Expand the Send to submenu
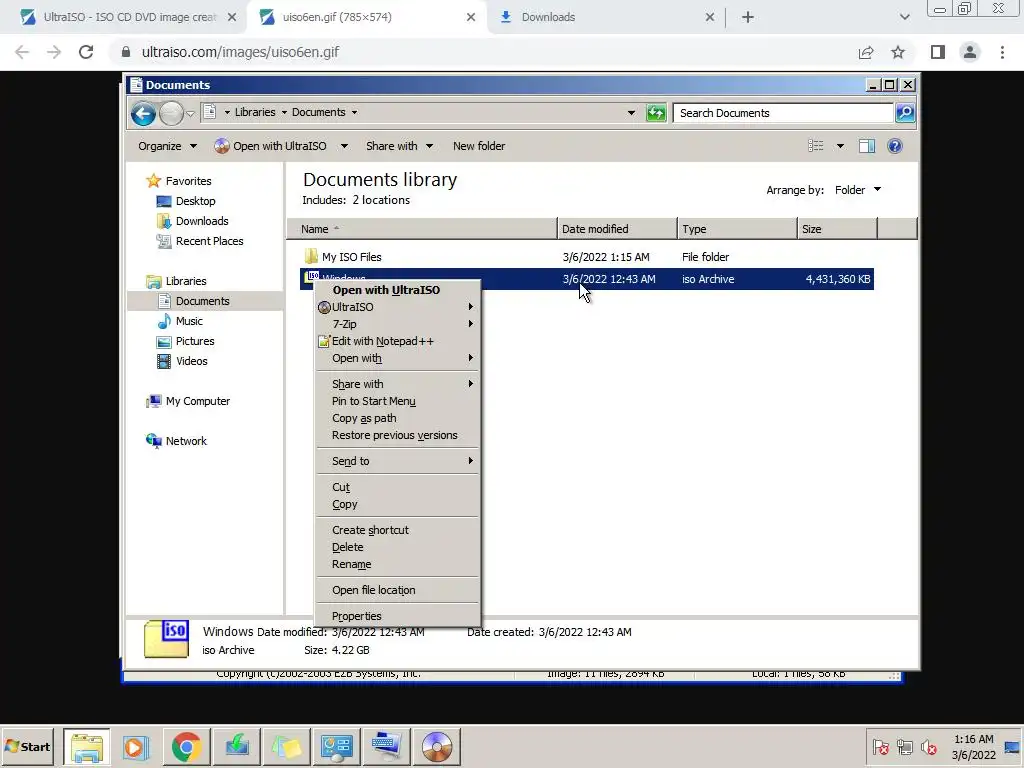 (398, 461)
